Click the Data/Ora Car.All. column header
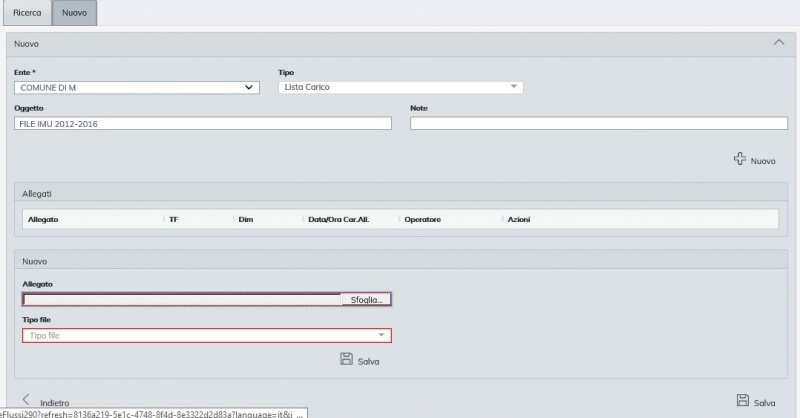 pyautogui.click(x=339, y=219)
